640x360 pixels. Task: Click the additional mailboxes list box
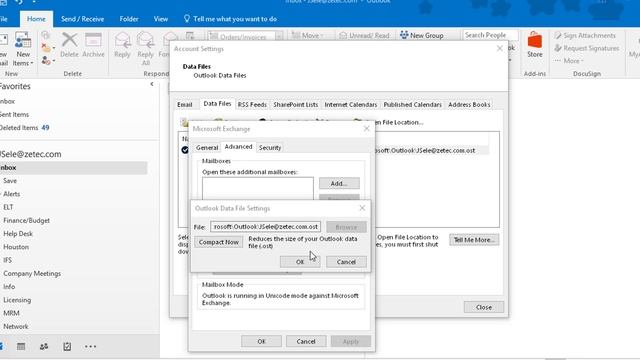[x=258, y=189]
